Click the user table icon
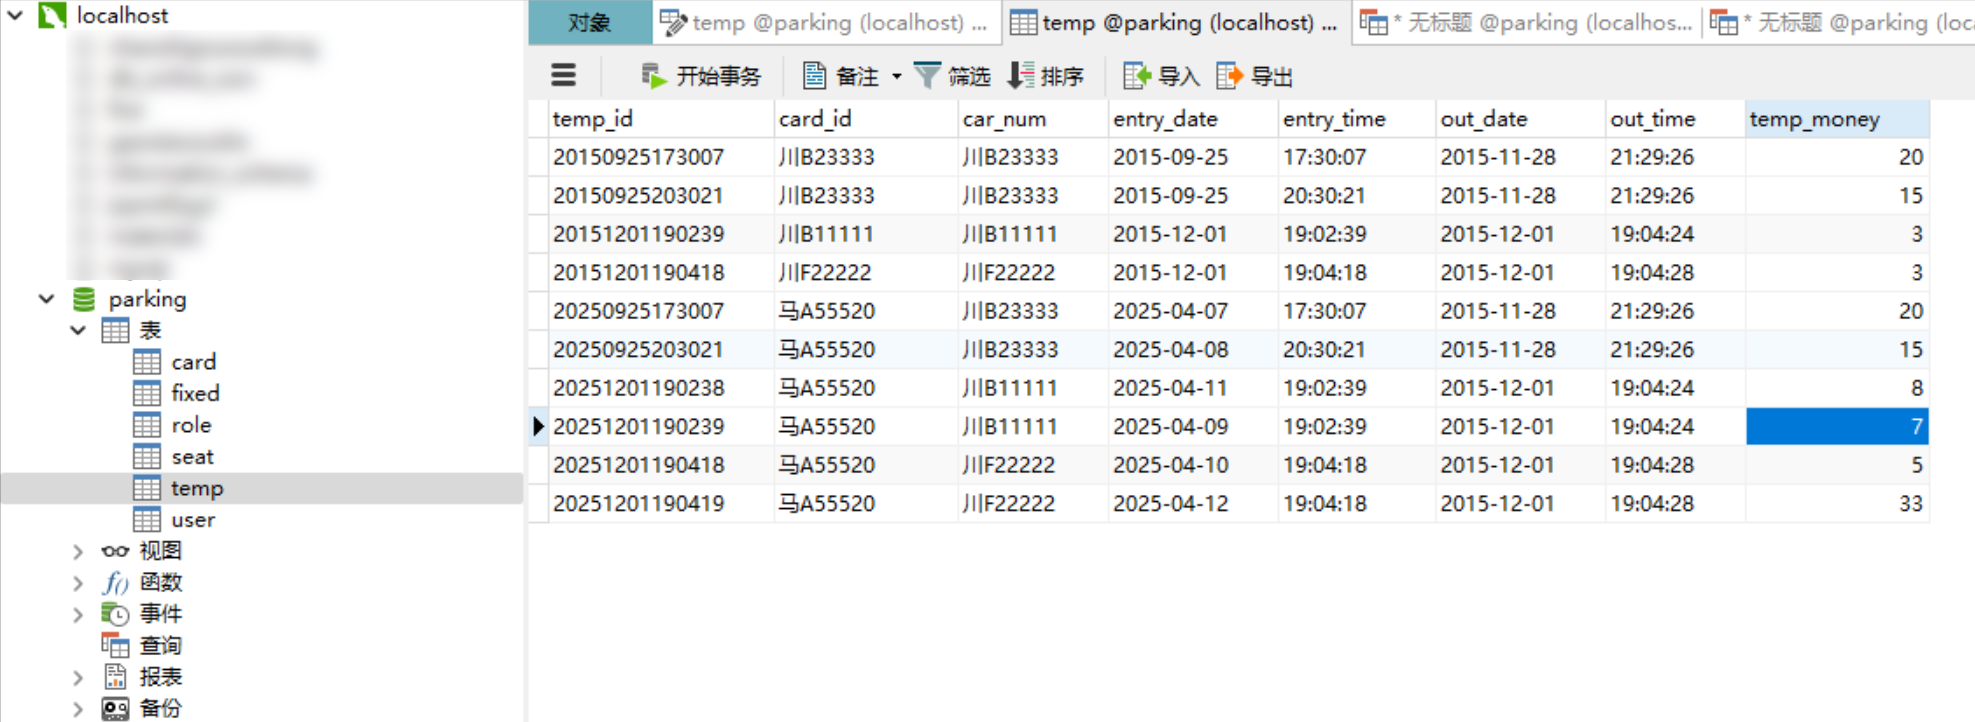Screen dimensions: 1975x722 click(147, 520)
